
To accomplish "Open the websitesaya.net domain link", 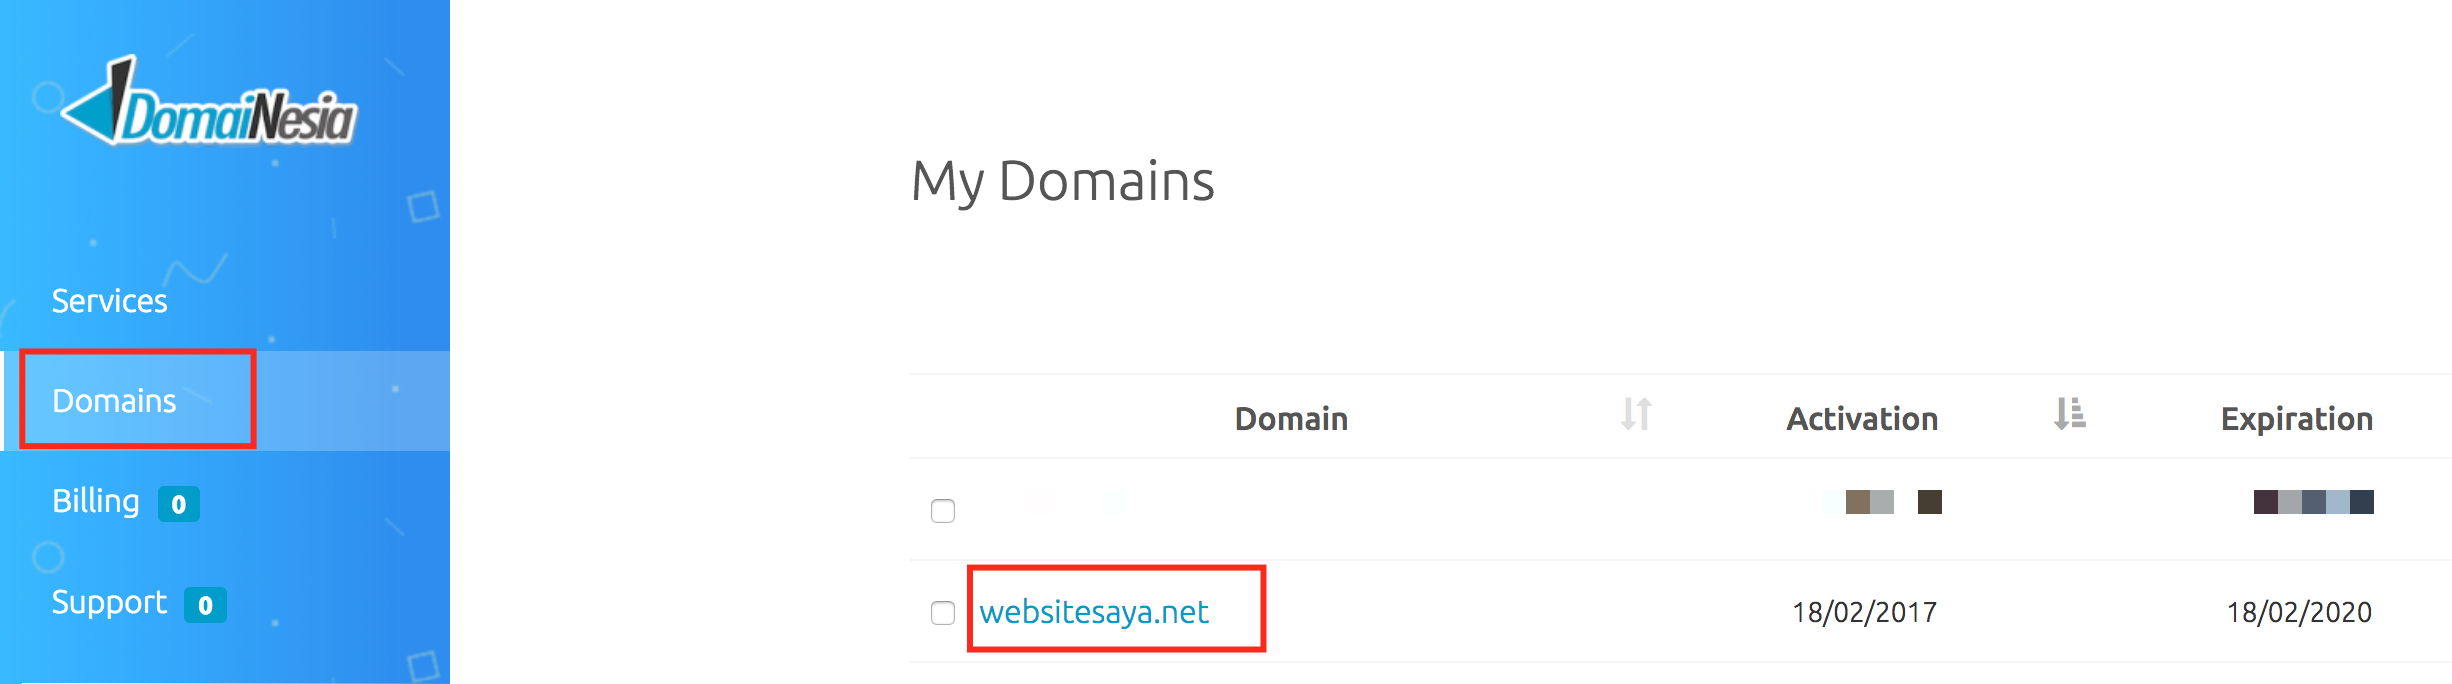I will [x=1094, y=612].
